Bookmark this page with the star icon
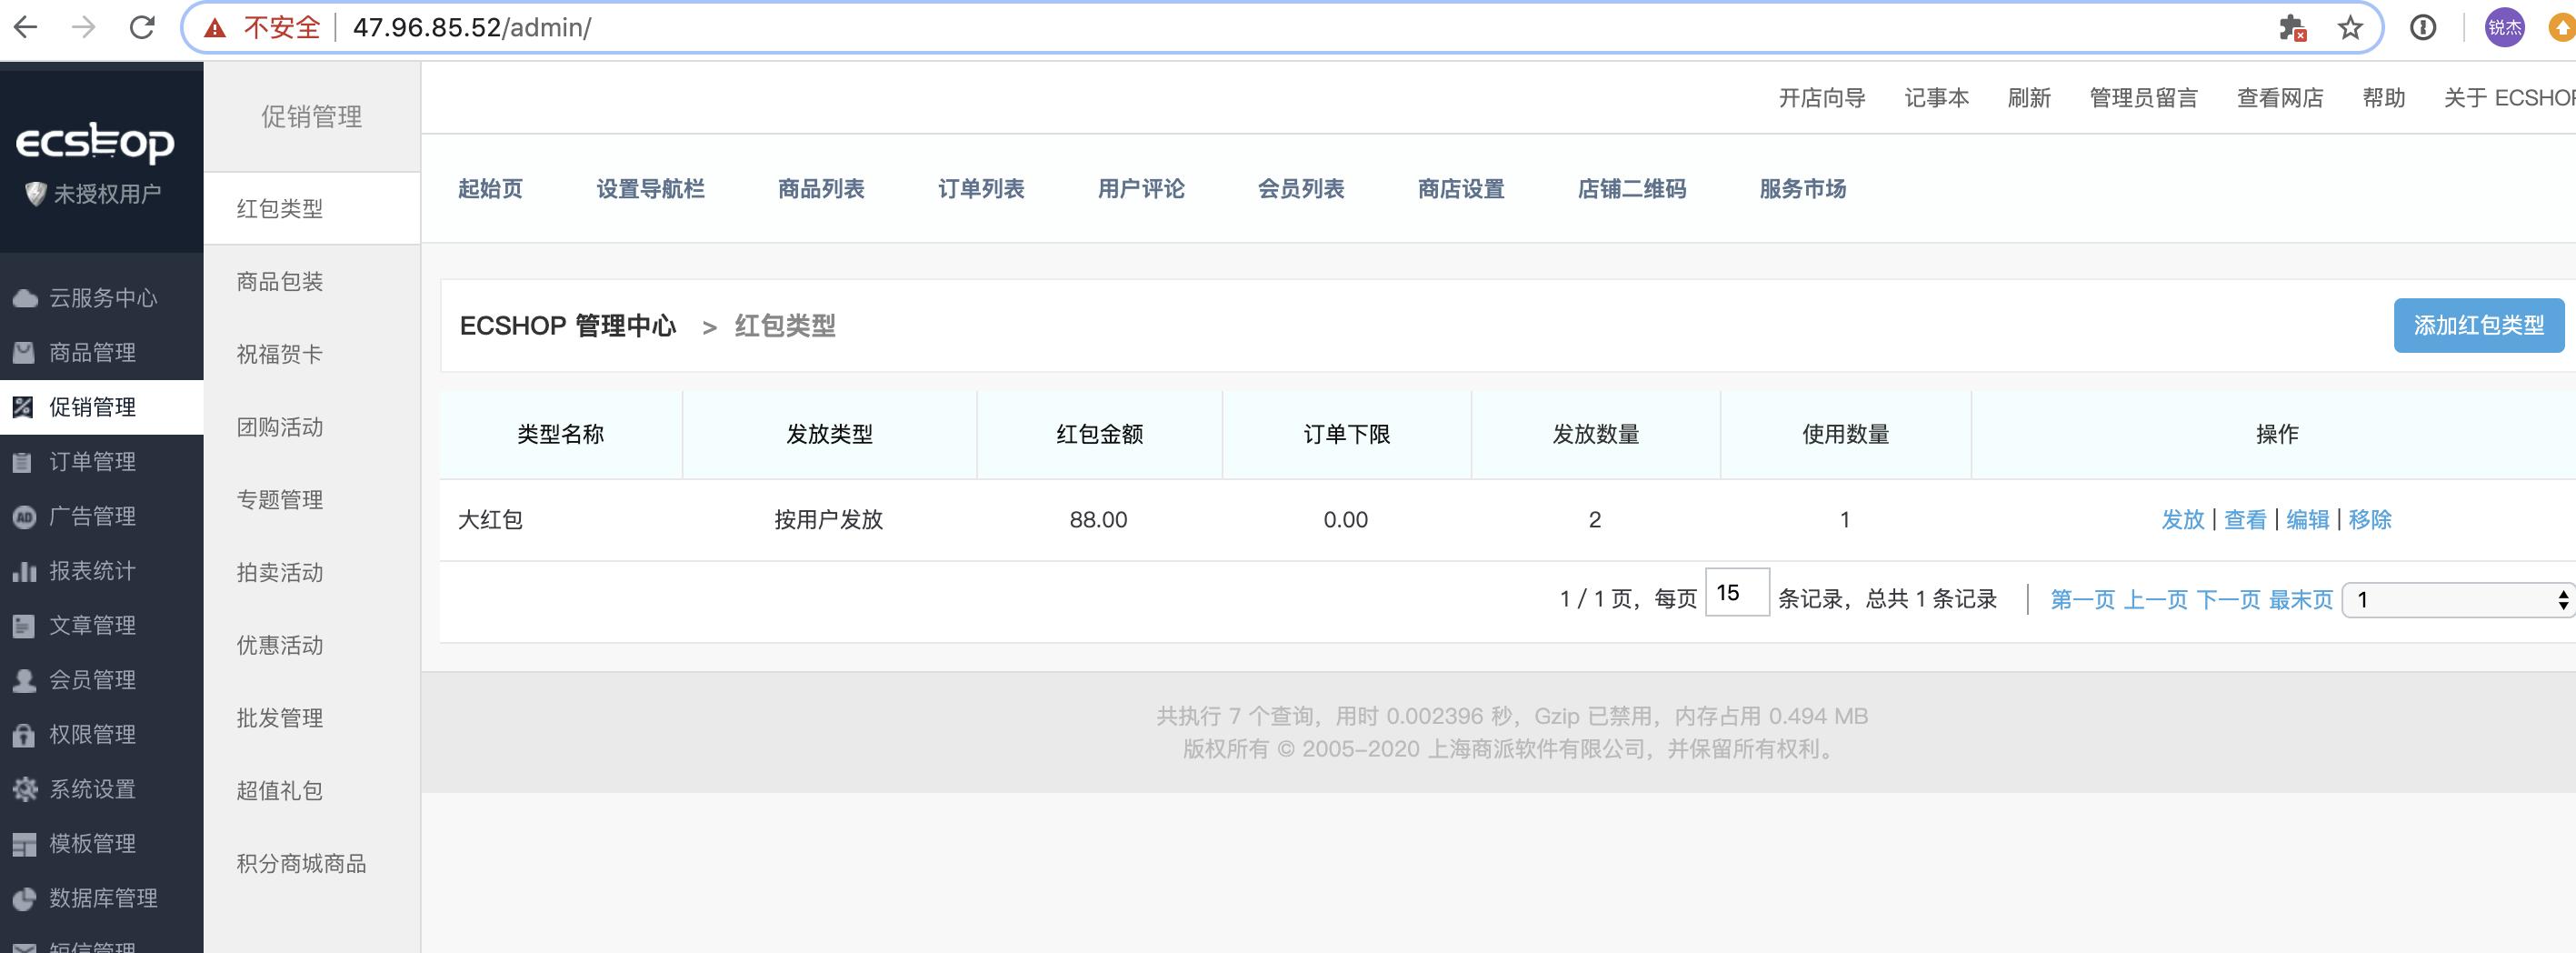The height and width of the screenshot is (953, 2576). (2348, 27)
